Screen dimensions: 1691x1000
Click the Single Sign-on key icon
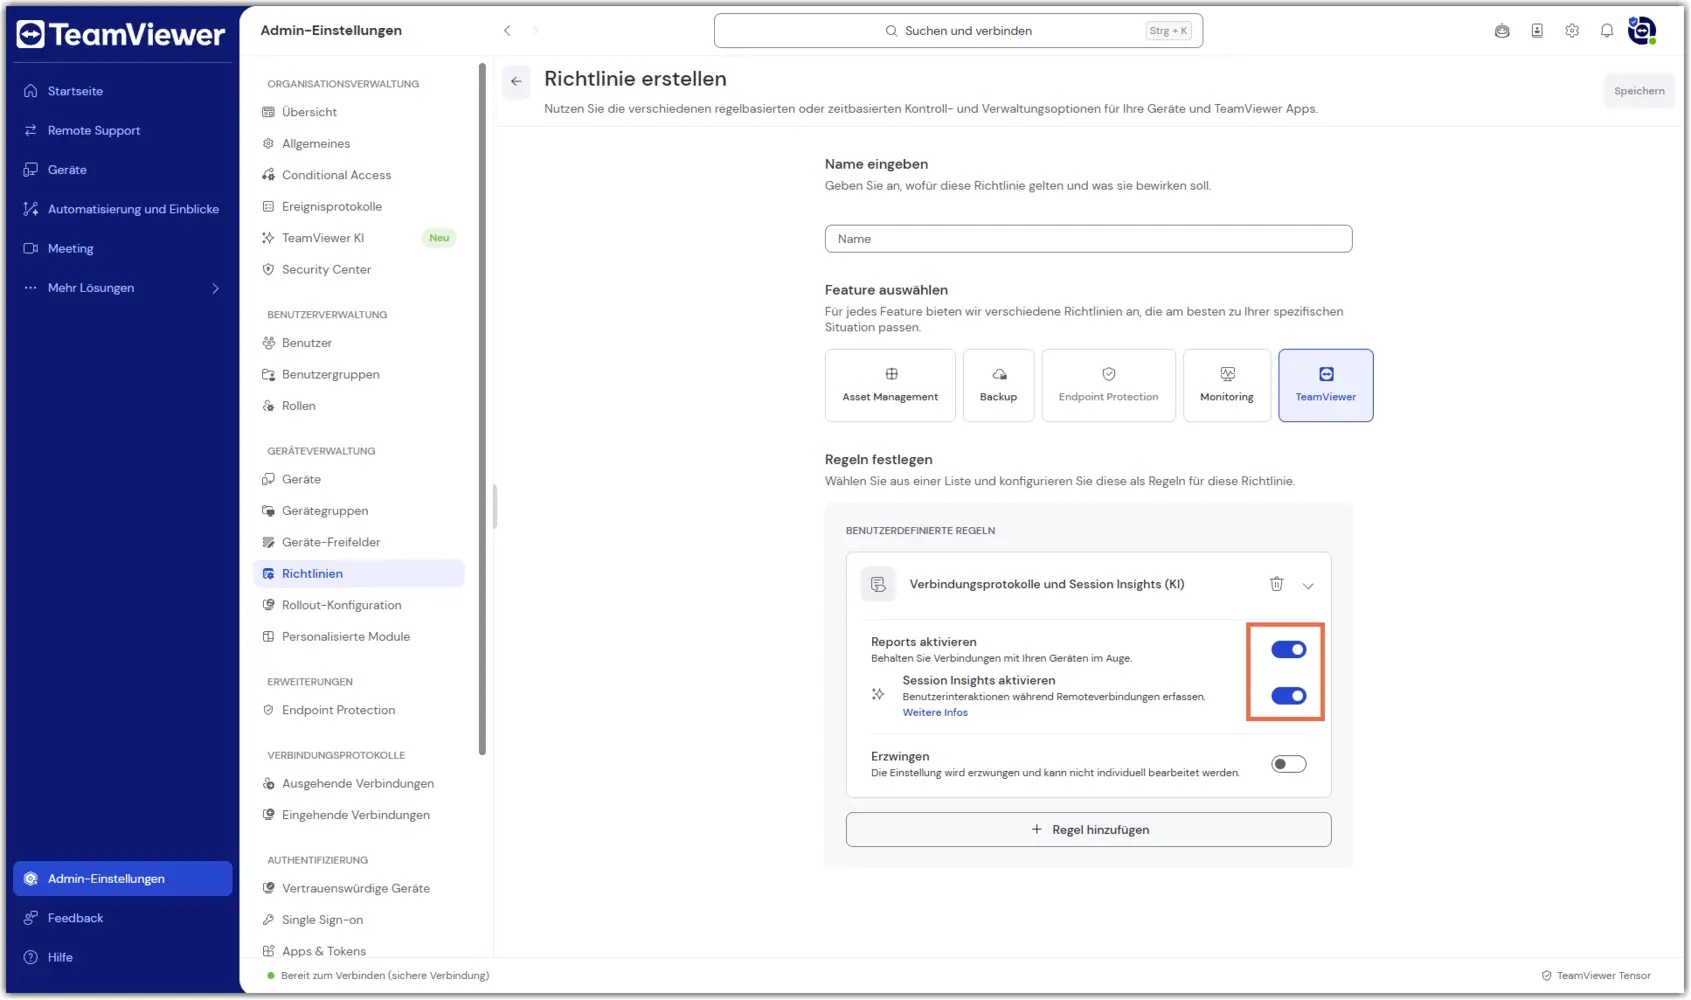[268, 920]
